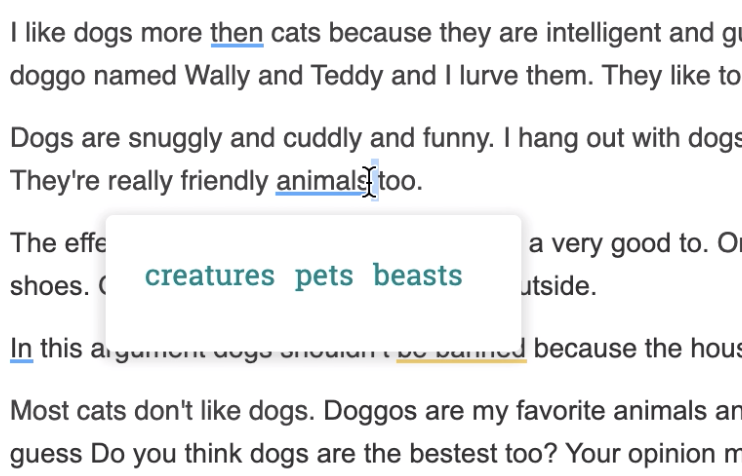The height and width of the screenshot is (476, 742).
Task: Click the word 'snuggly' in second paragraph
Action: point(175,139)
